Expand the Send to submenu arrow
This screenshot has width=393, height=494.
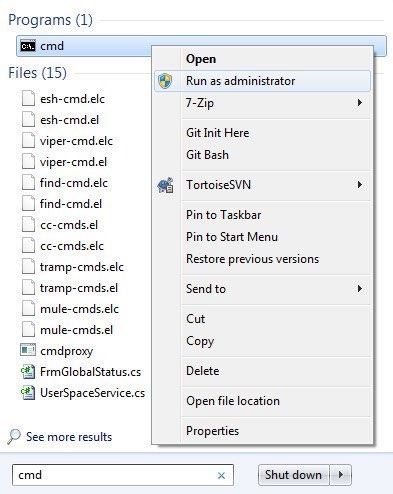360,289
